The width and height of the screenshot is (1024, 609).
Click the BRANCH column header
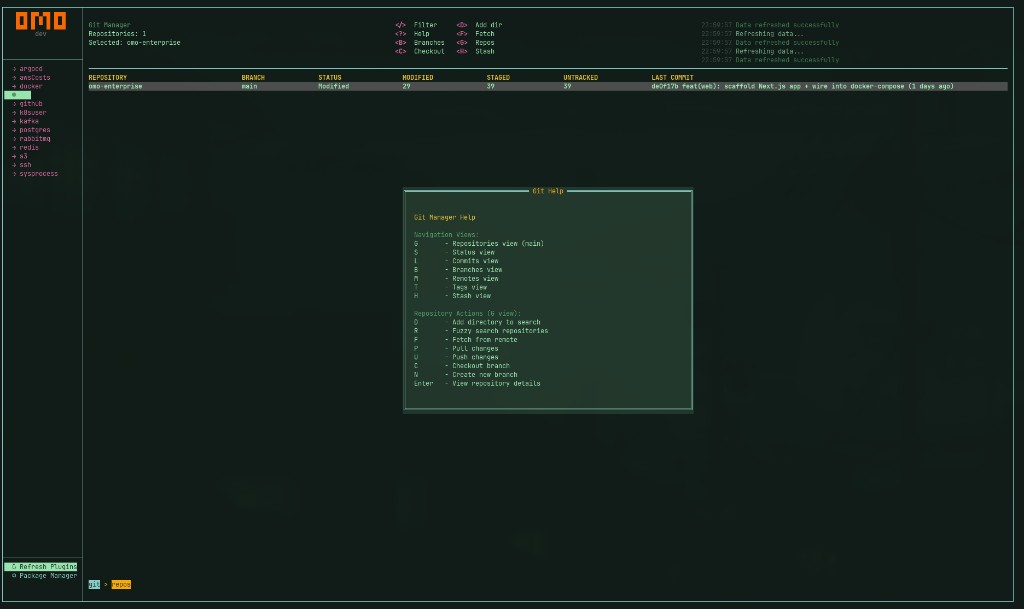tap(253, 78)
